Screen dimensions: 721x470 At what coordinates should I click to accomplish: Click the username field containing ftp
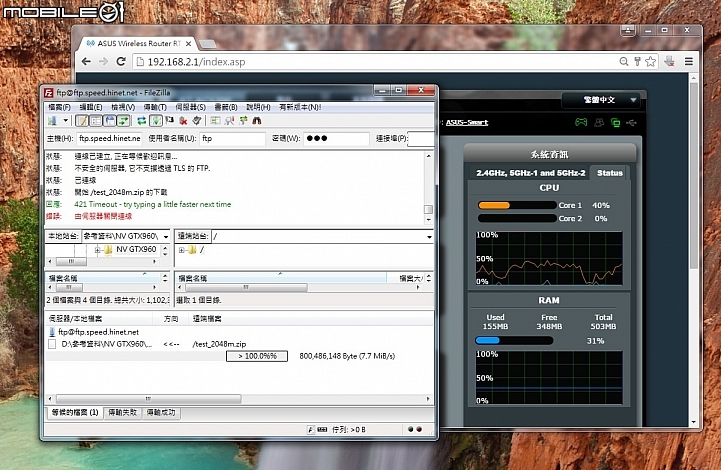click(232, 138)
